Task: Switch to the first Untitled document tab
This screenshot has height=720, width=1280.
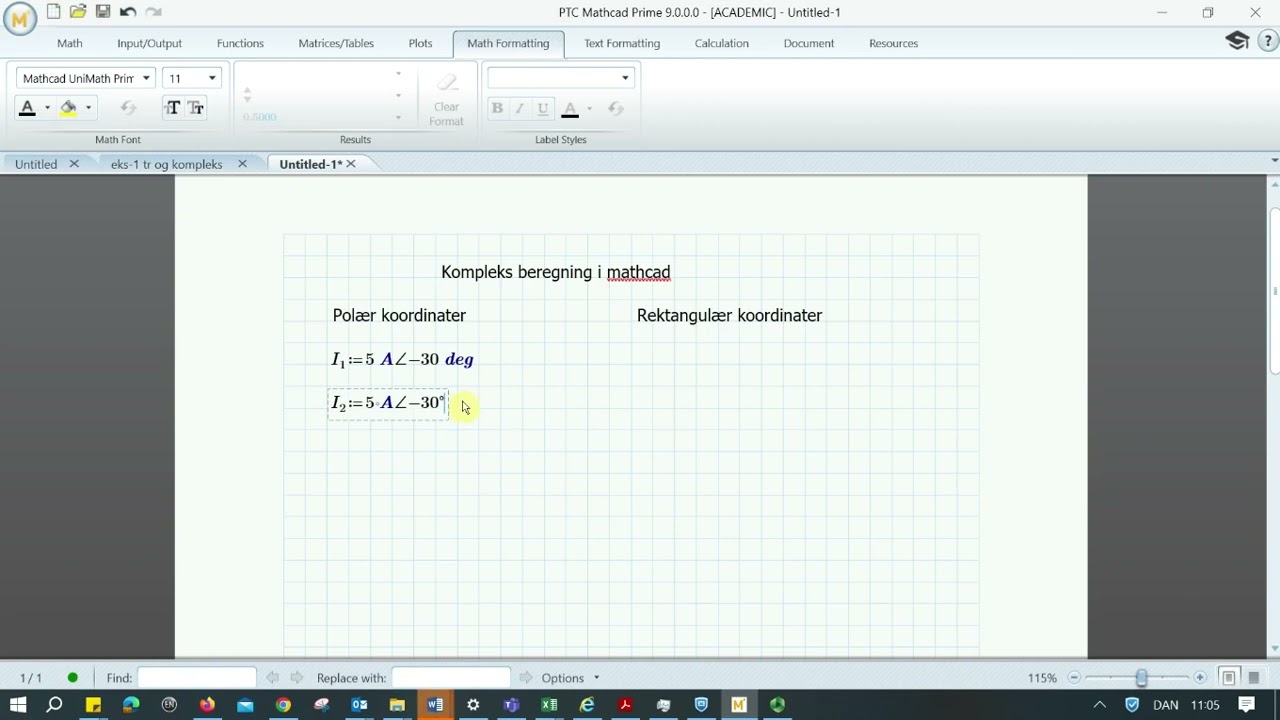Action: 36,164
